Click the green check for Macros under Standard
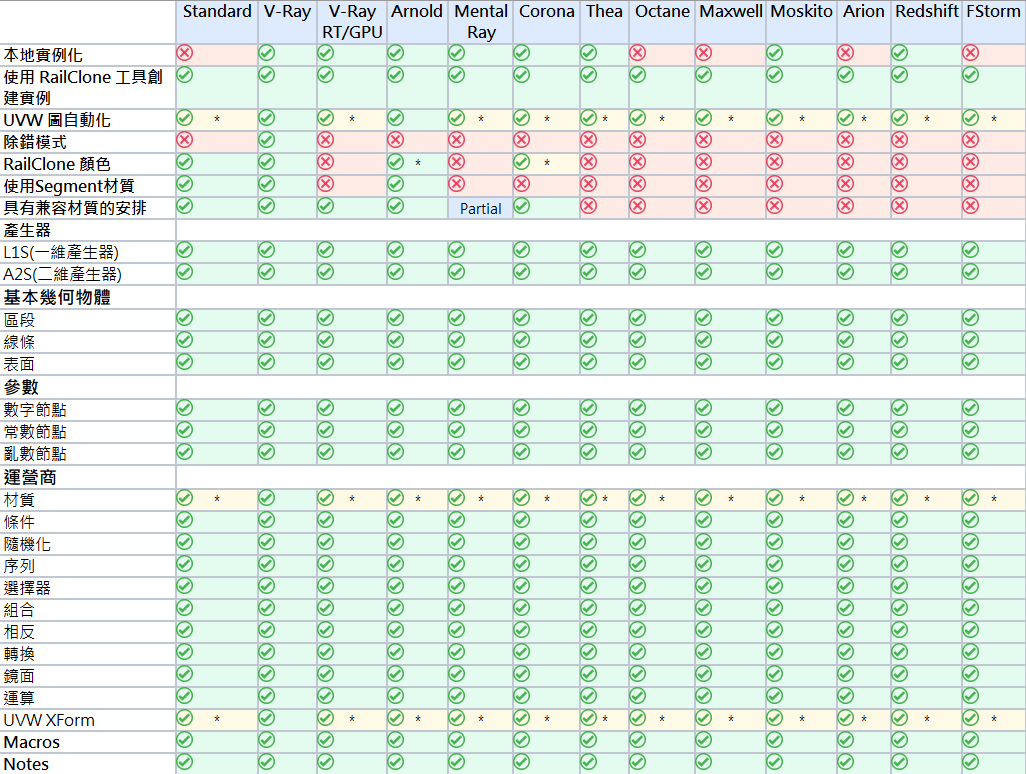The image size is (1026, 774). click(x=185, y=740)
